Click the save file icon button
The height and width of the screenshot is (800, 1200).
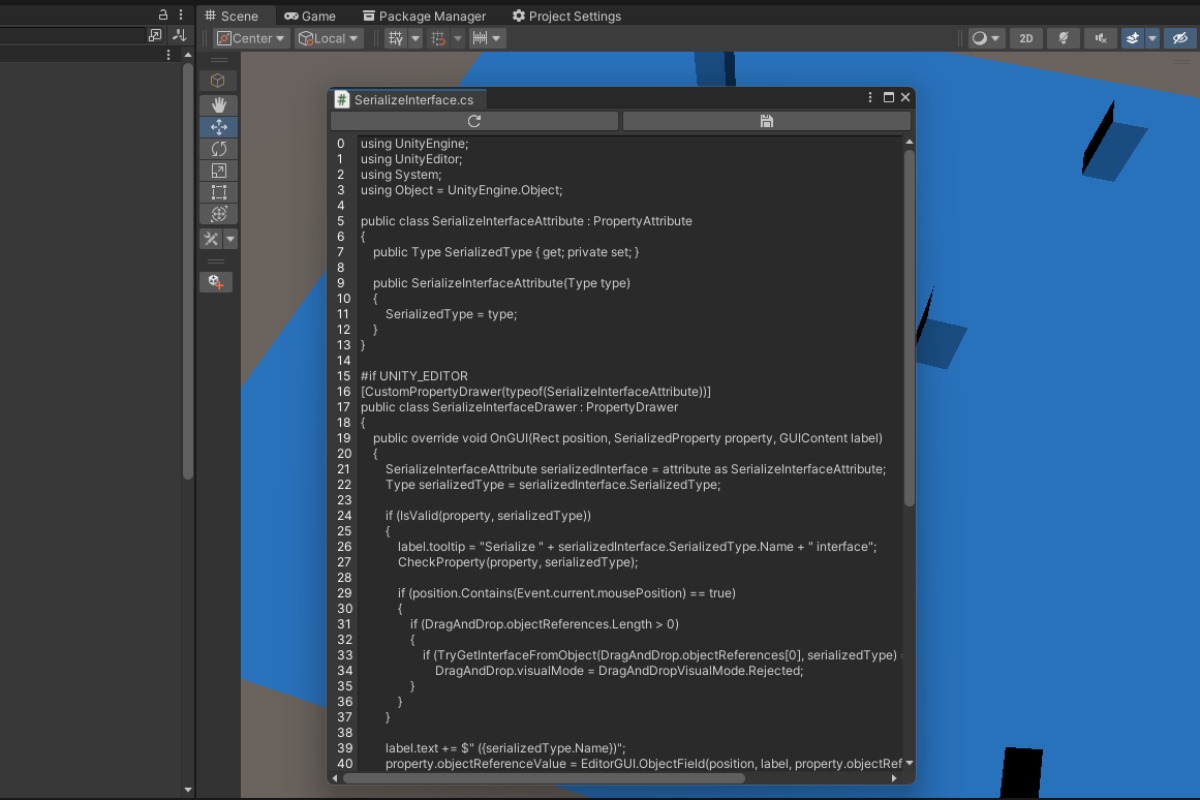point(766,121)
